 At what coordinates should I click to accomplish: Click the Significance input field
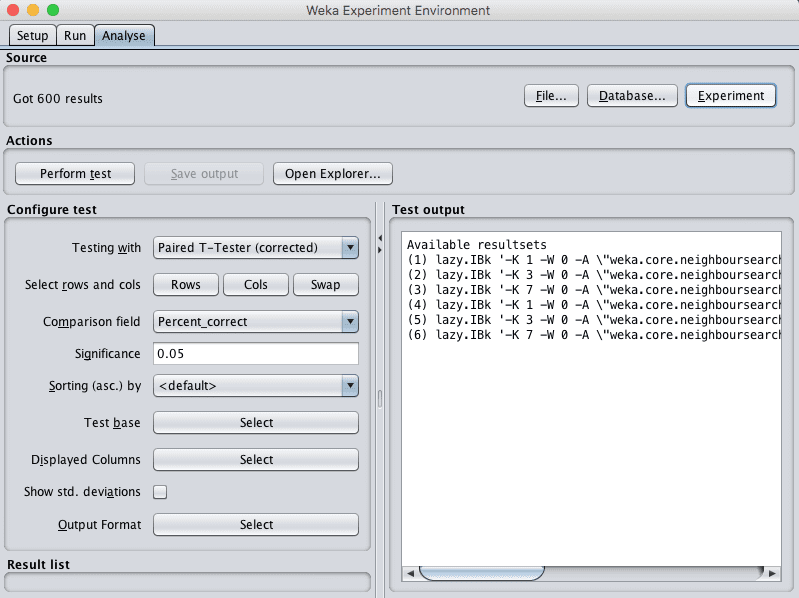coord(256,354)
